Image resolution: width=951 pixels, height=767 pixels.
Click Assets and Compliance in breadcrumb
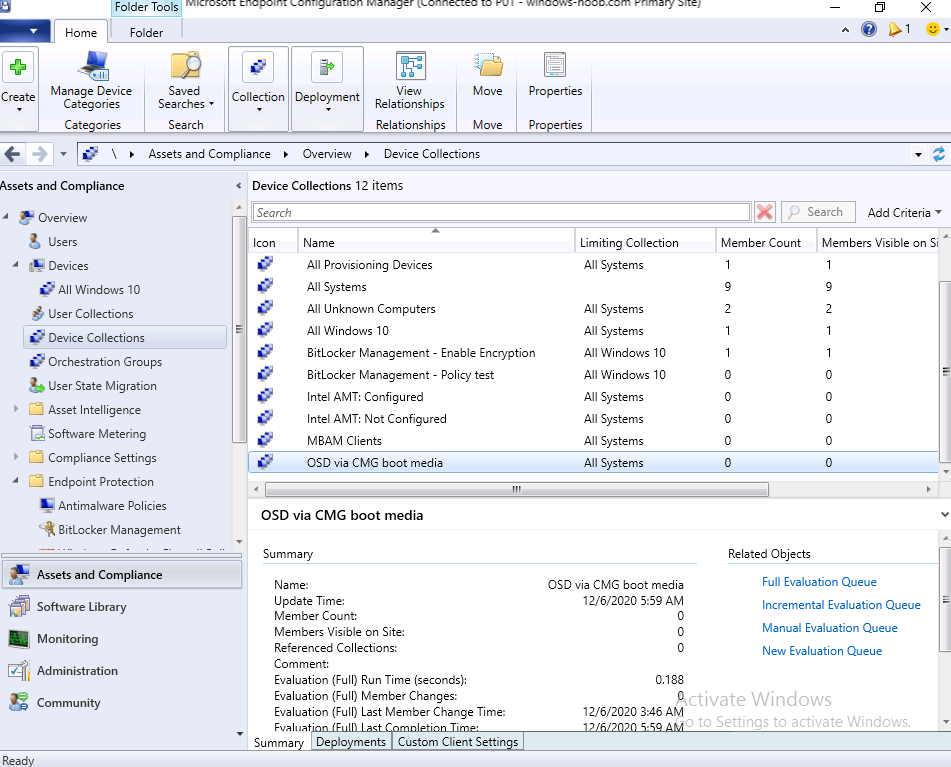[x=209, y=154]
